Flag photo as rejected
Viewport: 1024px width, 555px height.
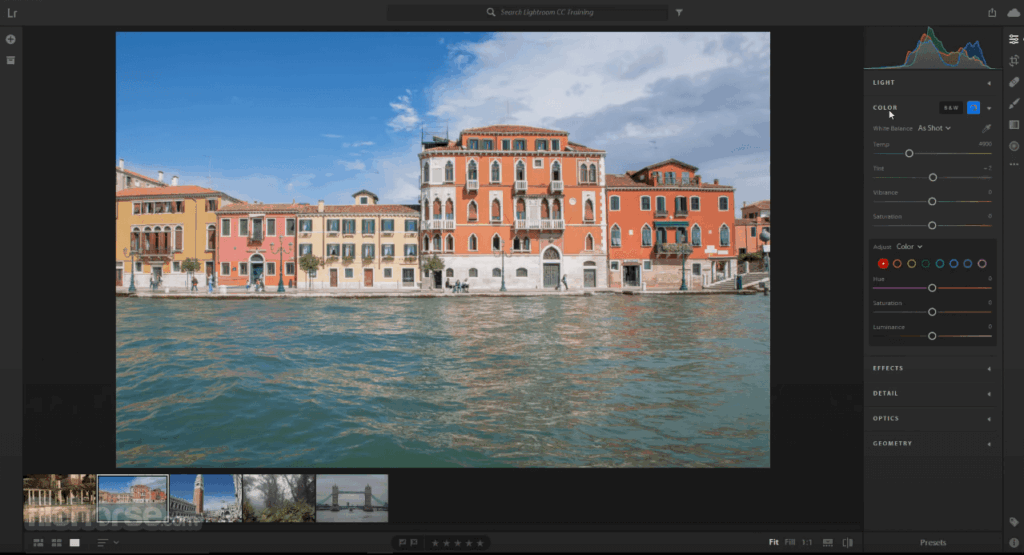pyautogui.click(x=414, y=543)
